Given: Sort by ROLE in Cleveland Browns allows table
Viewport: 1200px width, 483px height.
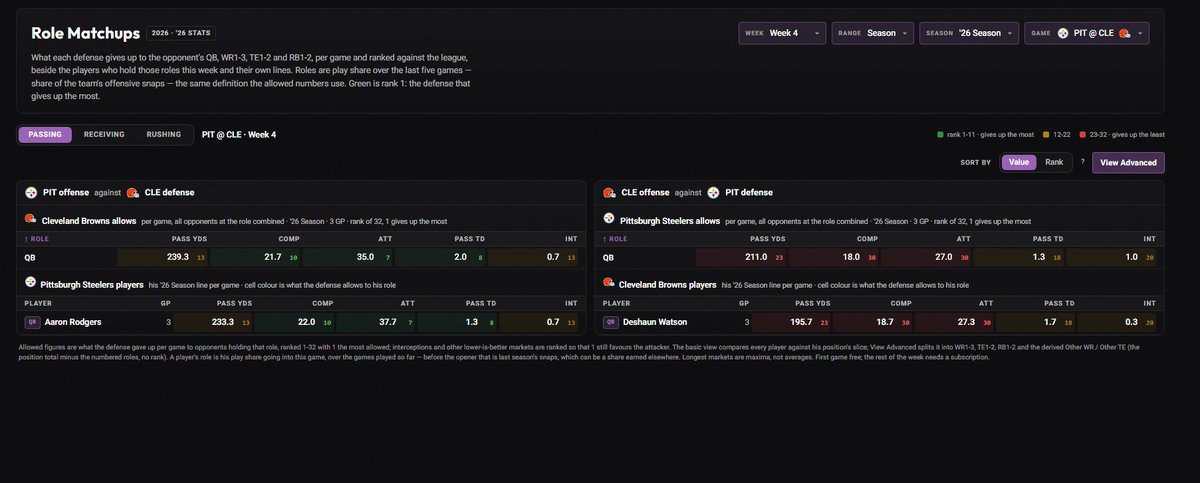Looking at the screenshot, I should 36,239.
